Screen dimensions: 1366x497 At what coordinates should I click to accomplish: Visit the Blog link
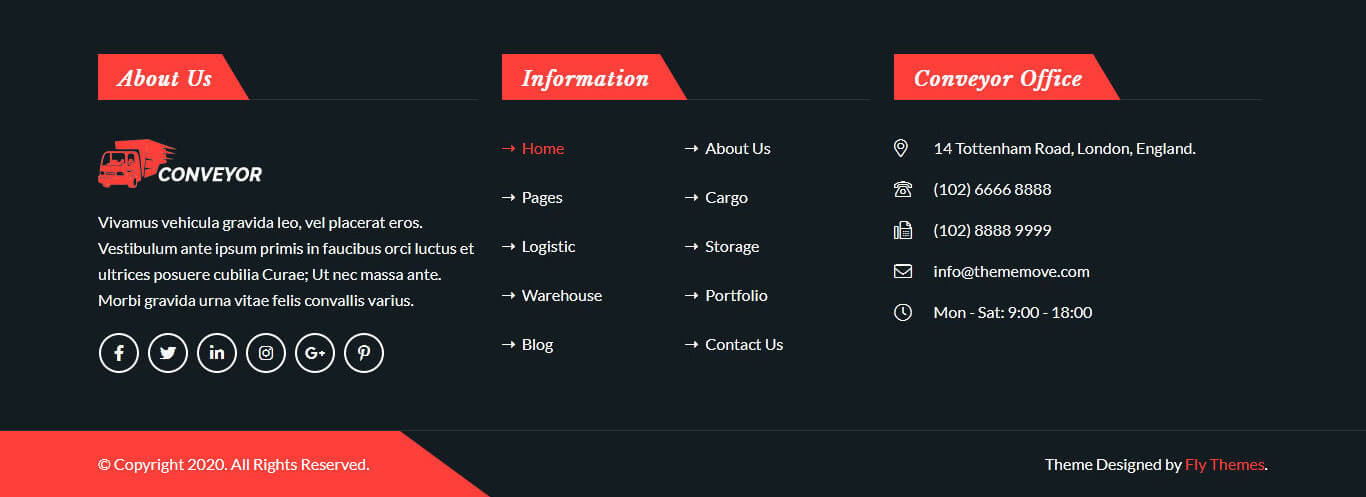coord(537,344)
